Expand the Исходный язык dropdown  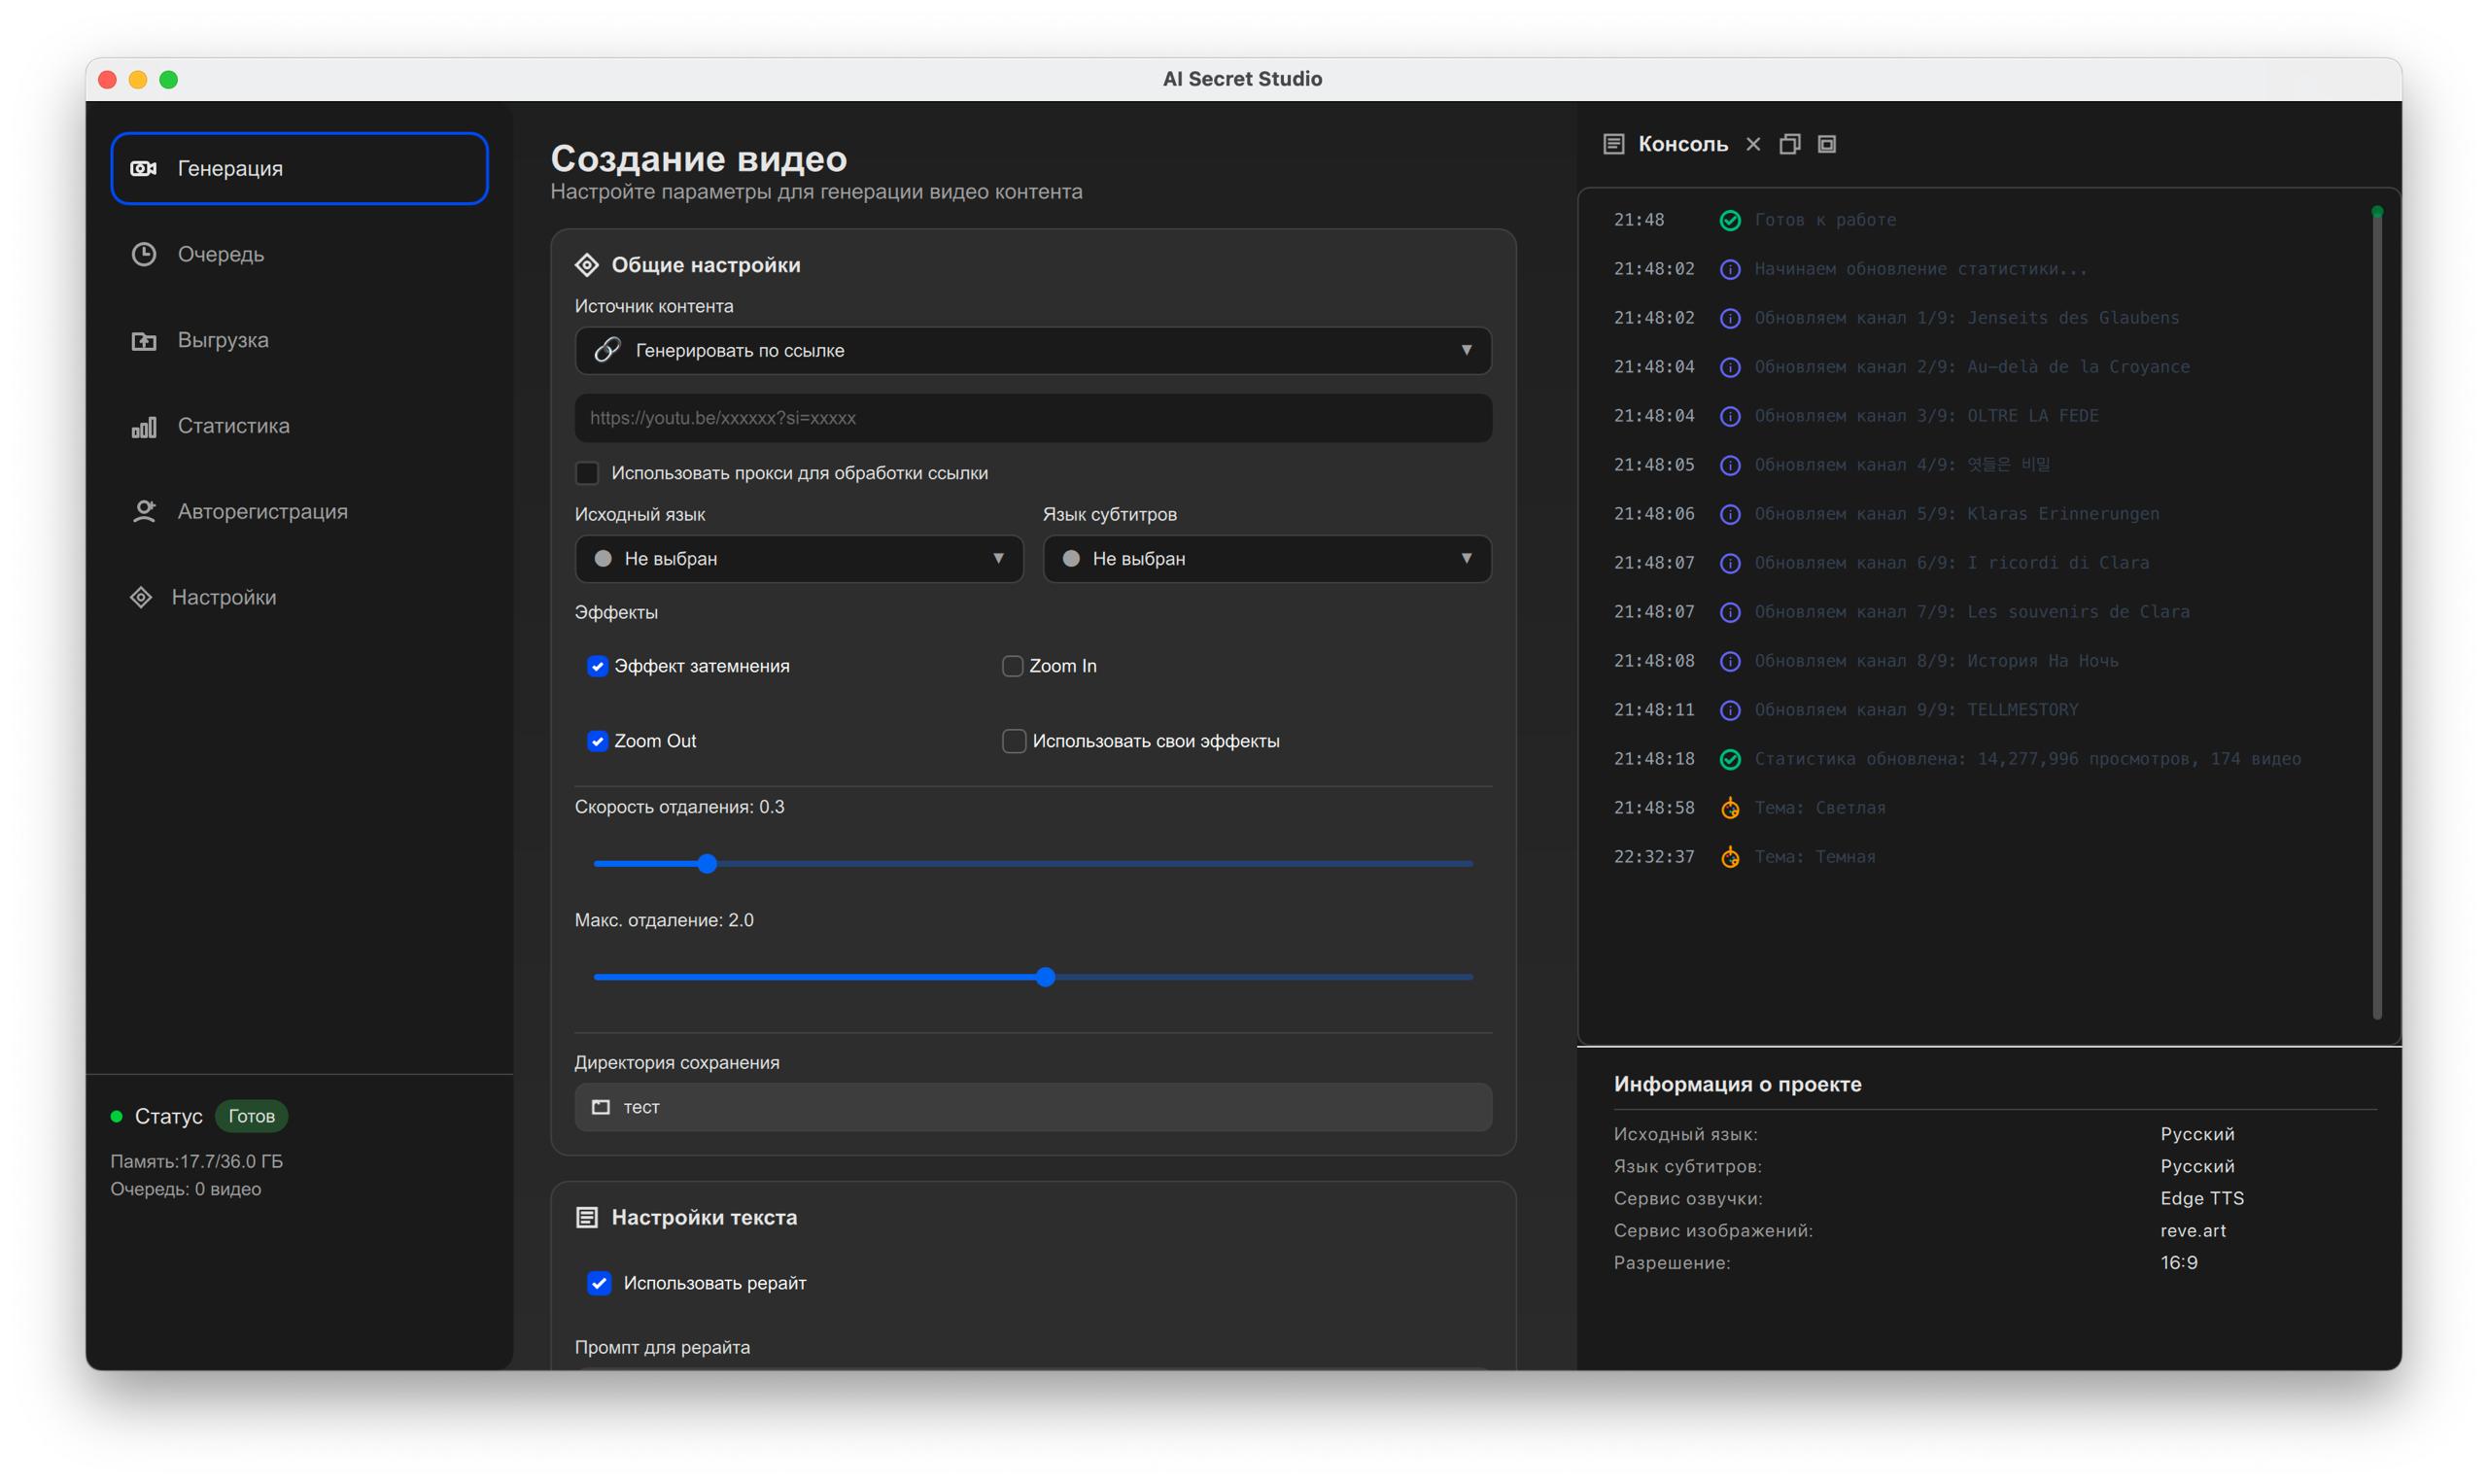click(798, 559)
